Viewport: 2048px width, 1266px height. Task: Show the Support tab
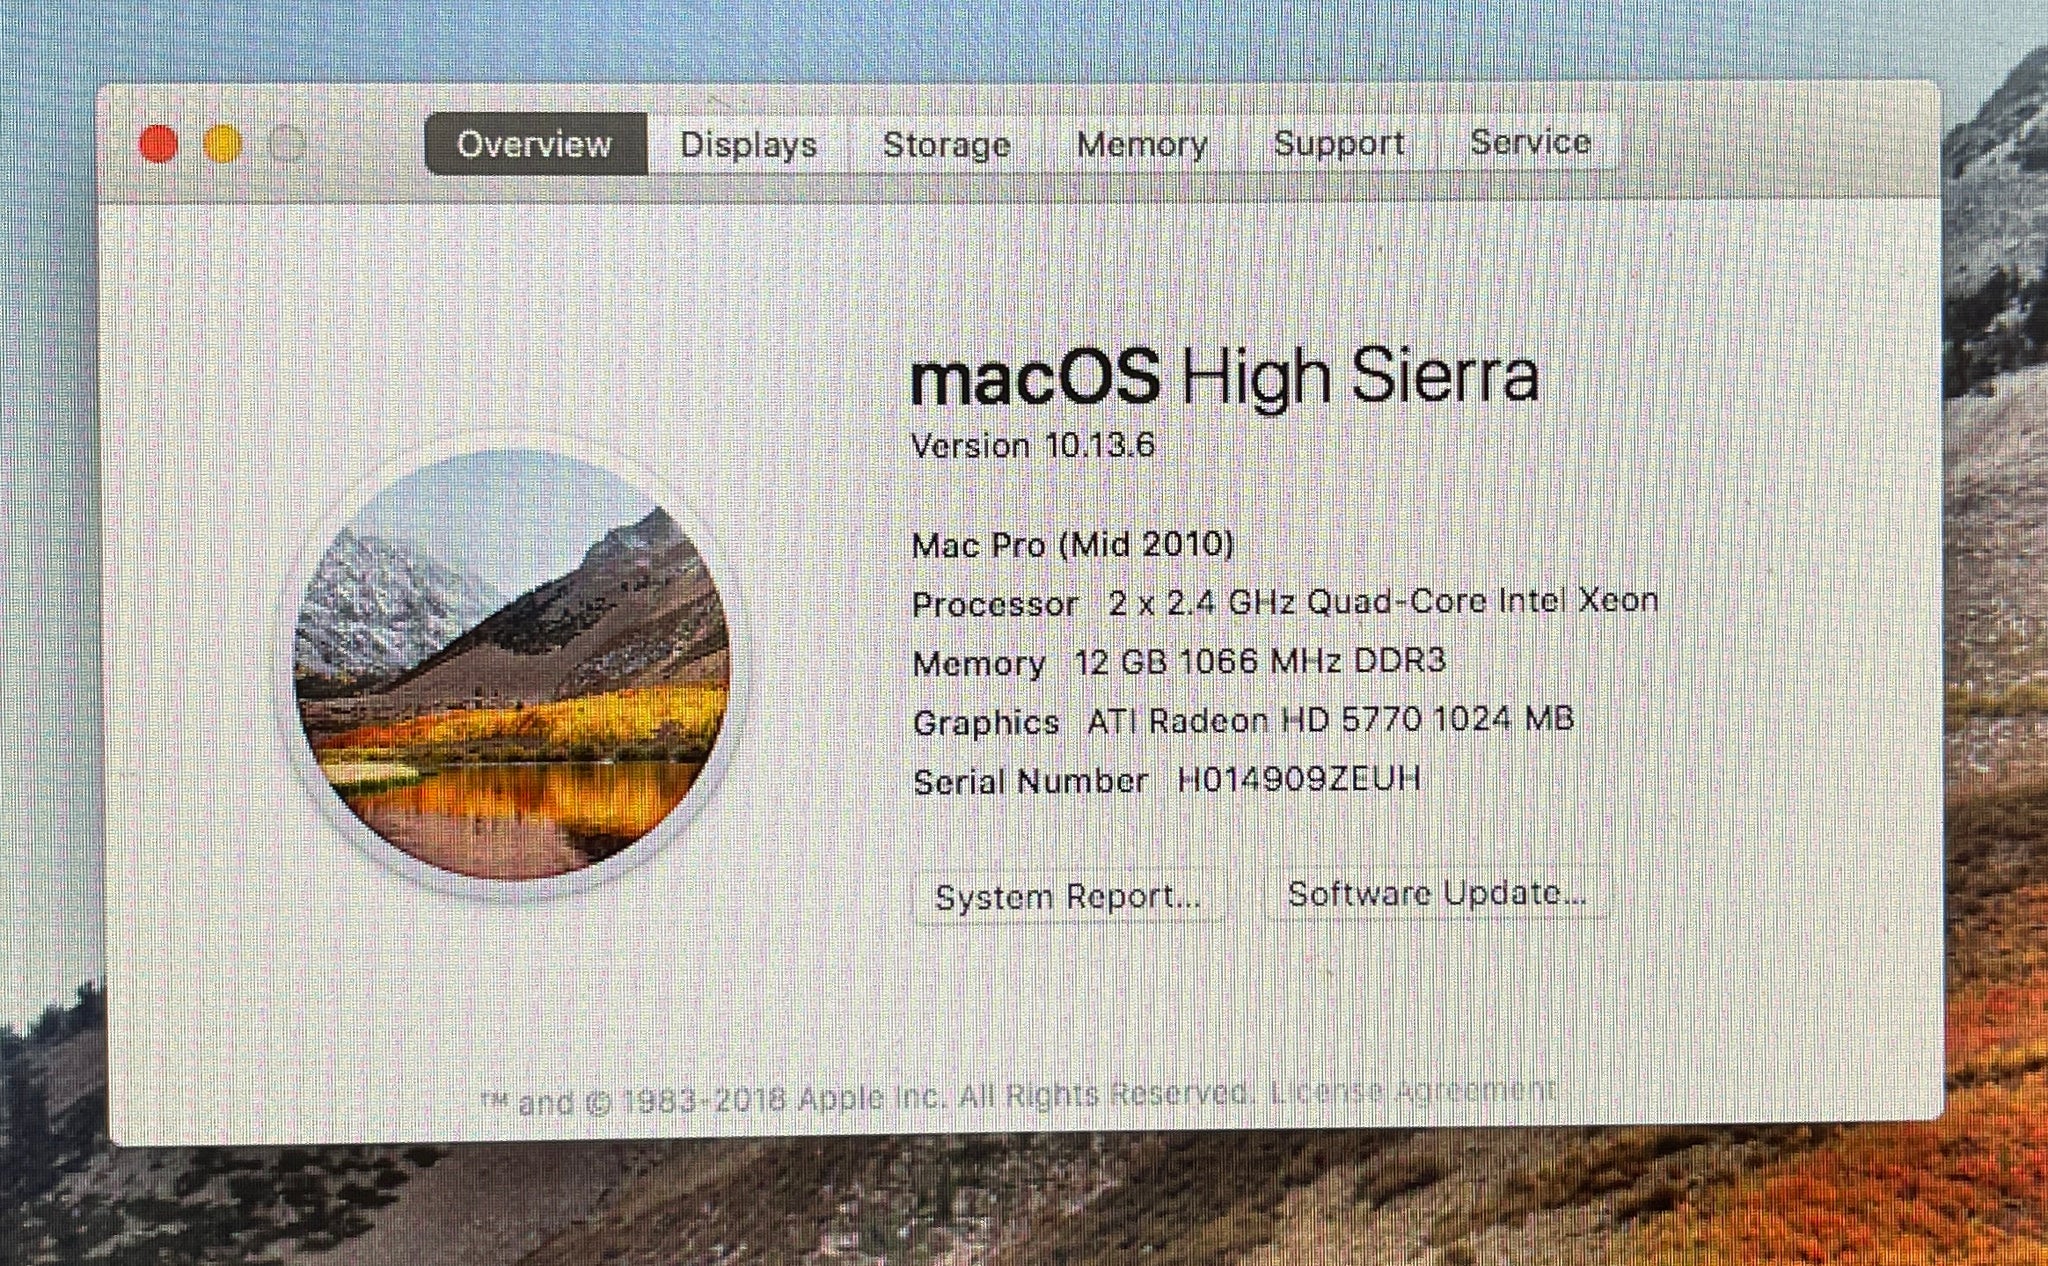1339,143
